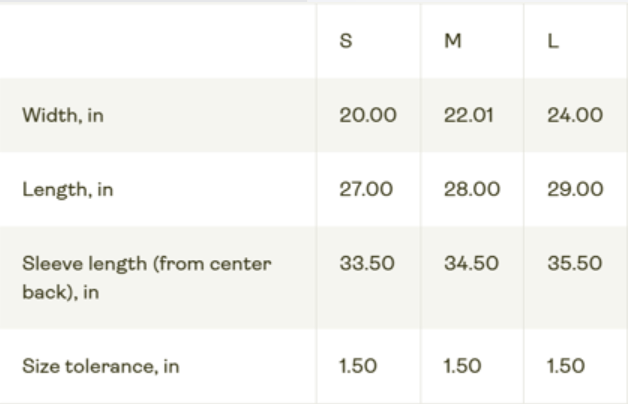Viewport: 628px width, 404px height.
Task: Select length value 29.00 for L
Action: [575, 189]
